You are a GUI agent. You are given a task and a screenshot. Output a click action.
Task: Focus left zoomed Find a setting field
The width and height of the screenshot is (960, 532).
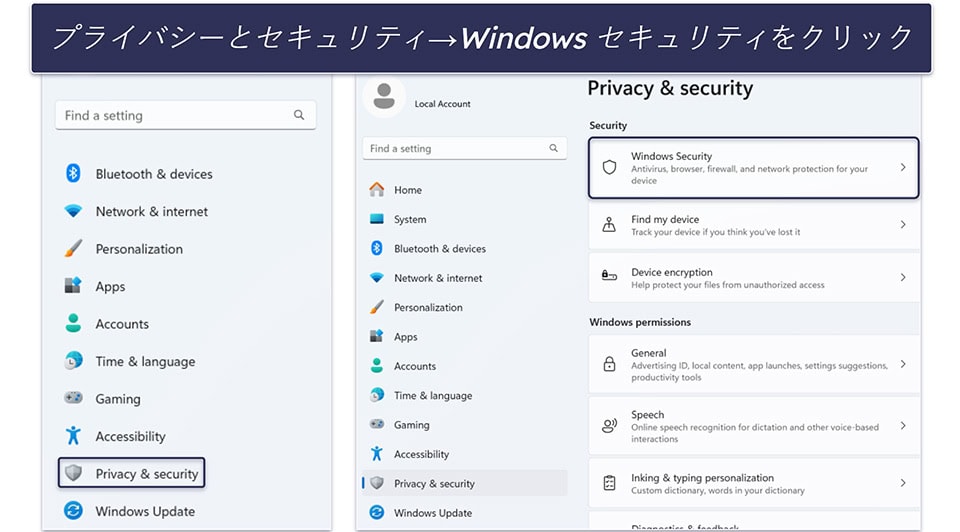pos(186,115)
